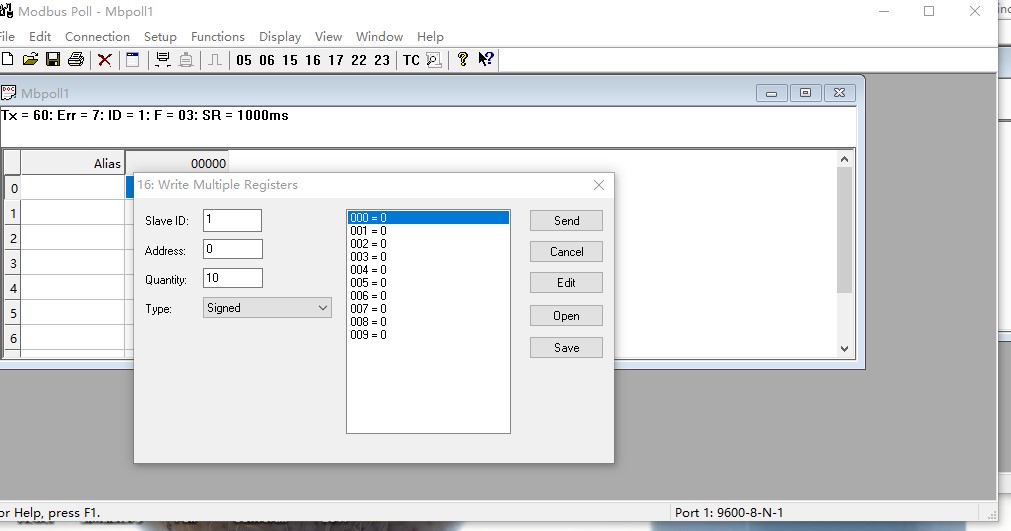Click the yellow question mark About icon
Viewport: 1011px width, 531px height.
pyautogui.click(x=463, y=60)
